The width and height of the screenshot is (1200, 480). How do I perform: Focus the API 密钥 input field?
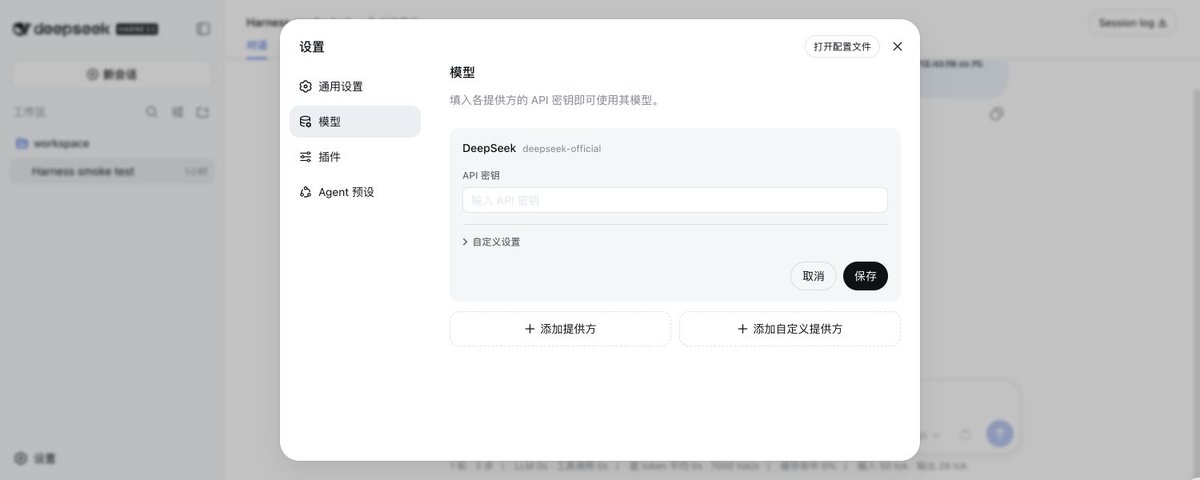coord(675,200)
